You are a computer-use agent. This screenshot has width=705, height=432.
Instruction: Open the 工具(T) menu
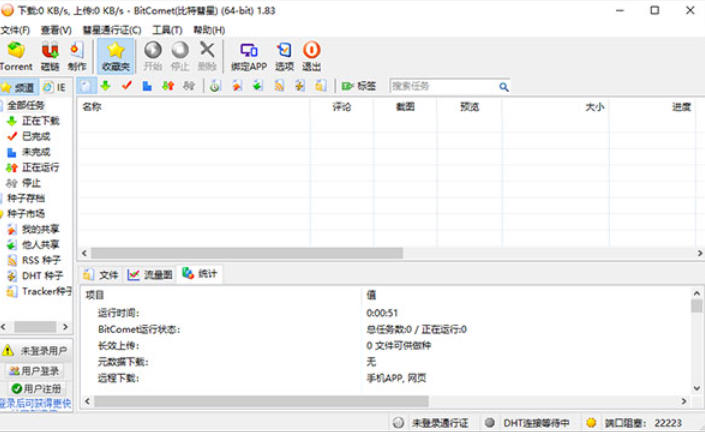click(x=167, y=30)
